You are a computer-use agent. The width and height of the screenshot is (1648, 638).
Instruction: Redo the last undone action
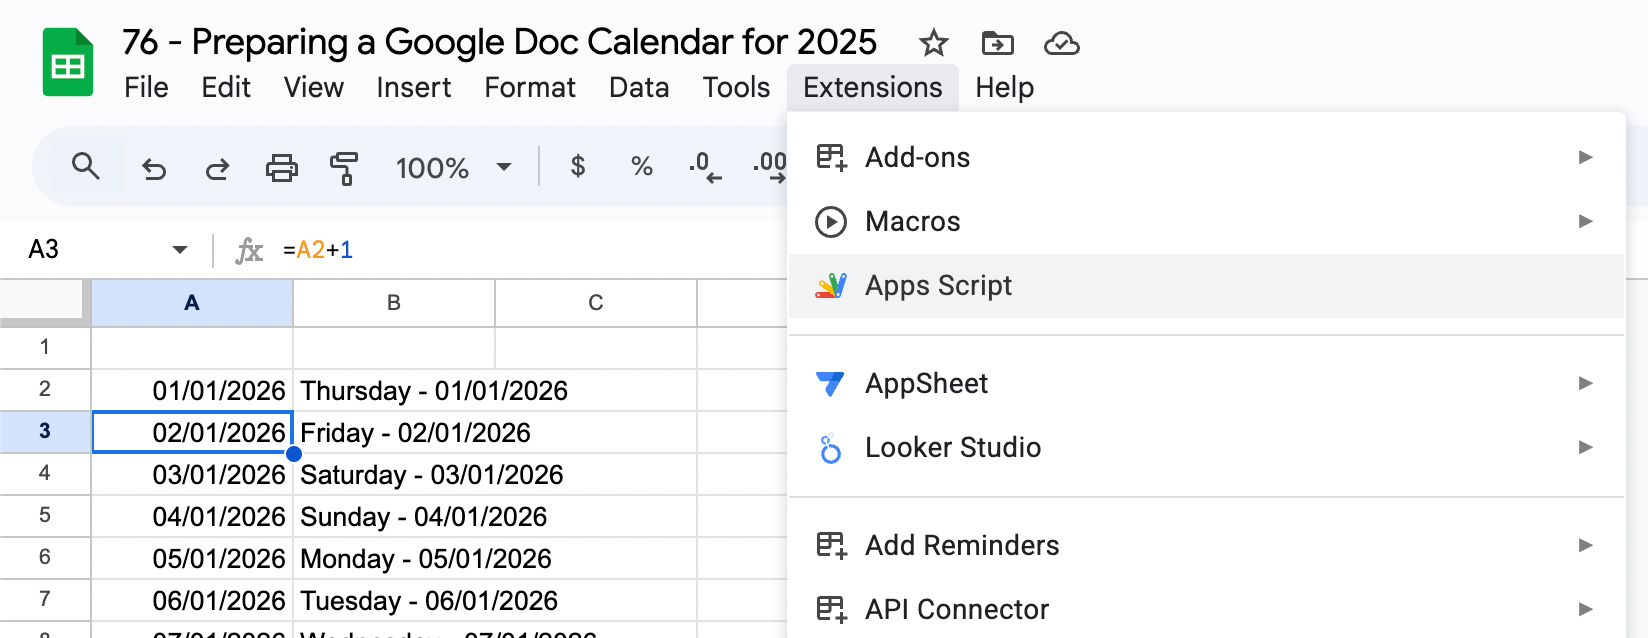[217, 168]
